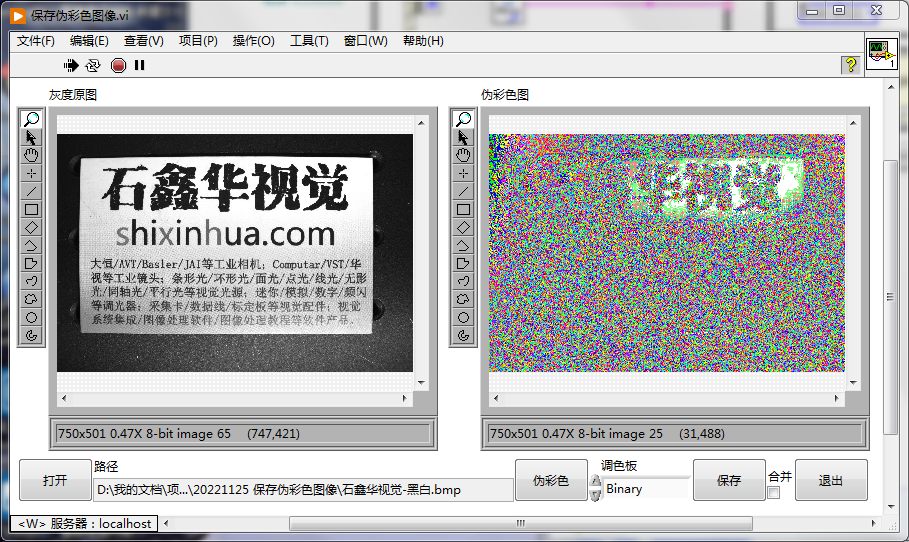Select Polygon tool in pseudo-color image palette
909x542 pixels.
tap(463, 263)
